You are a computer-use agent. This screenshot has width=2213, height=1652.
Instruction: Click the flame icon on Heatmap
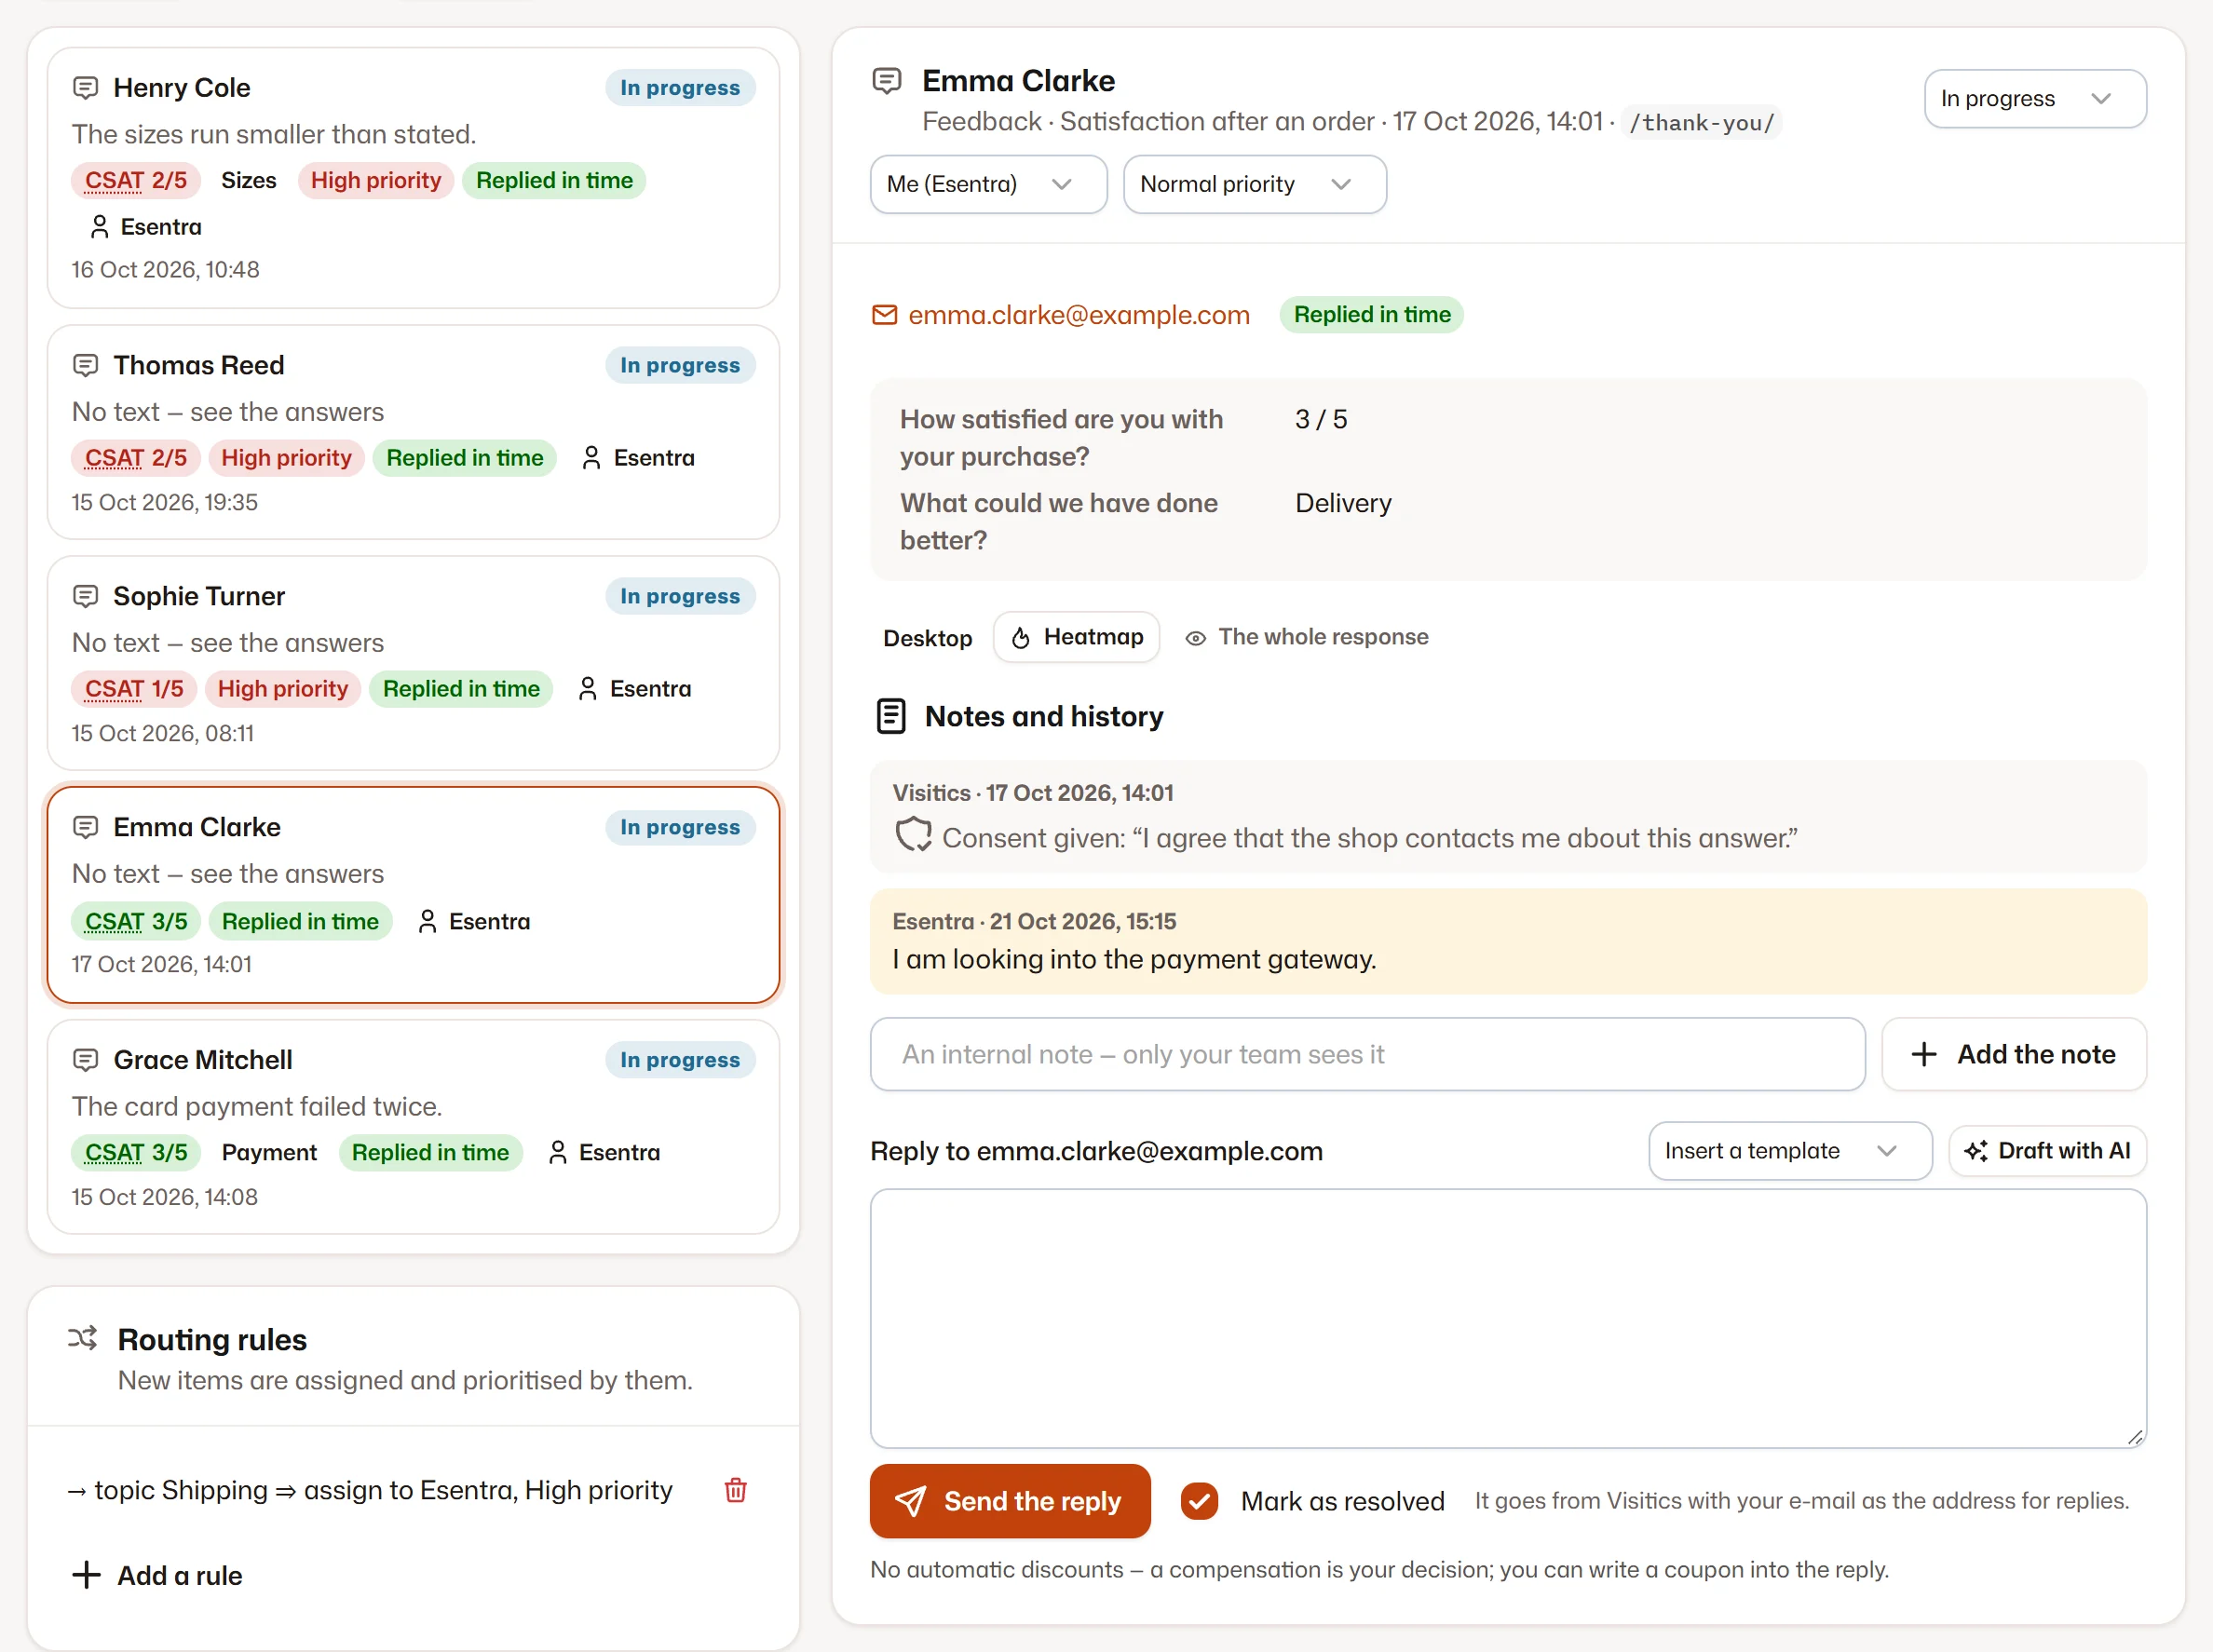click(x=1020, y=638)
